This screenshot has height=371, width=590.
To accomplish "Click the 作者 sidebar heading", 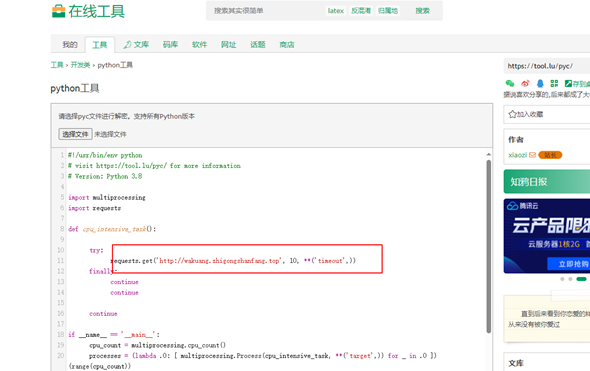I will pyautogui.click(x=516, y=140).
